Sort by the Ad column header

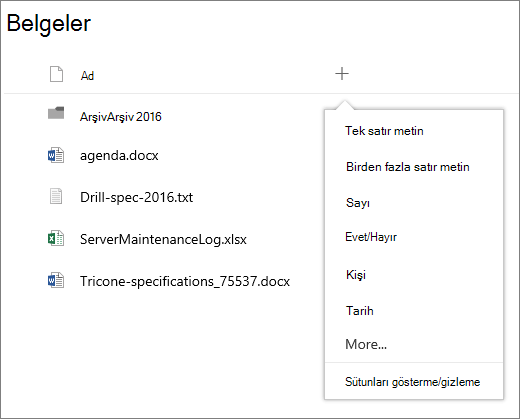click(87, 76)
